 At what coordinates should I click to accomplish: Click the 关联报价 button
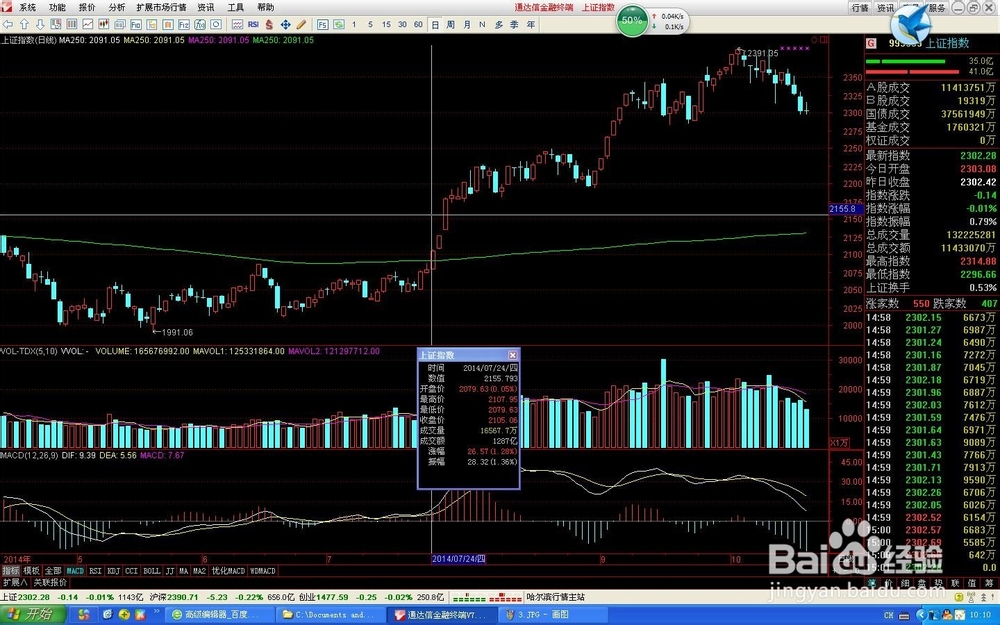pyautogui.click(x=50, y=582)
